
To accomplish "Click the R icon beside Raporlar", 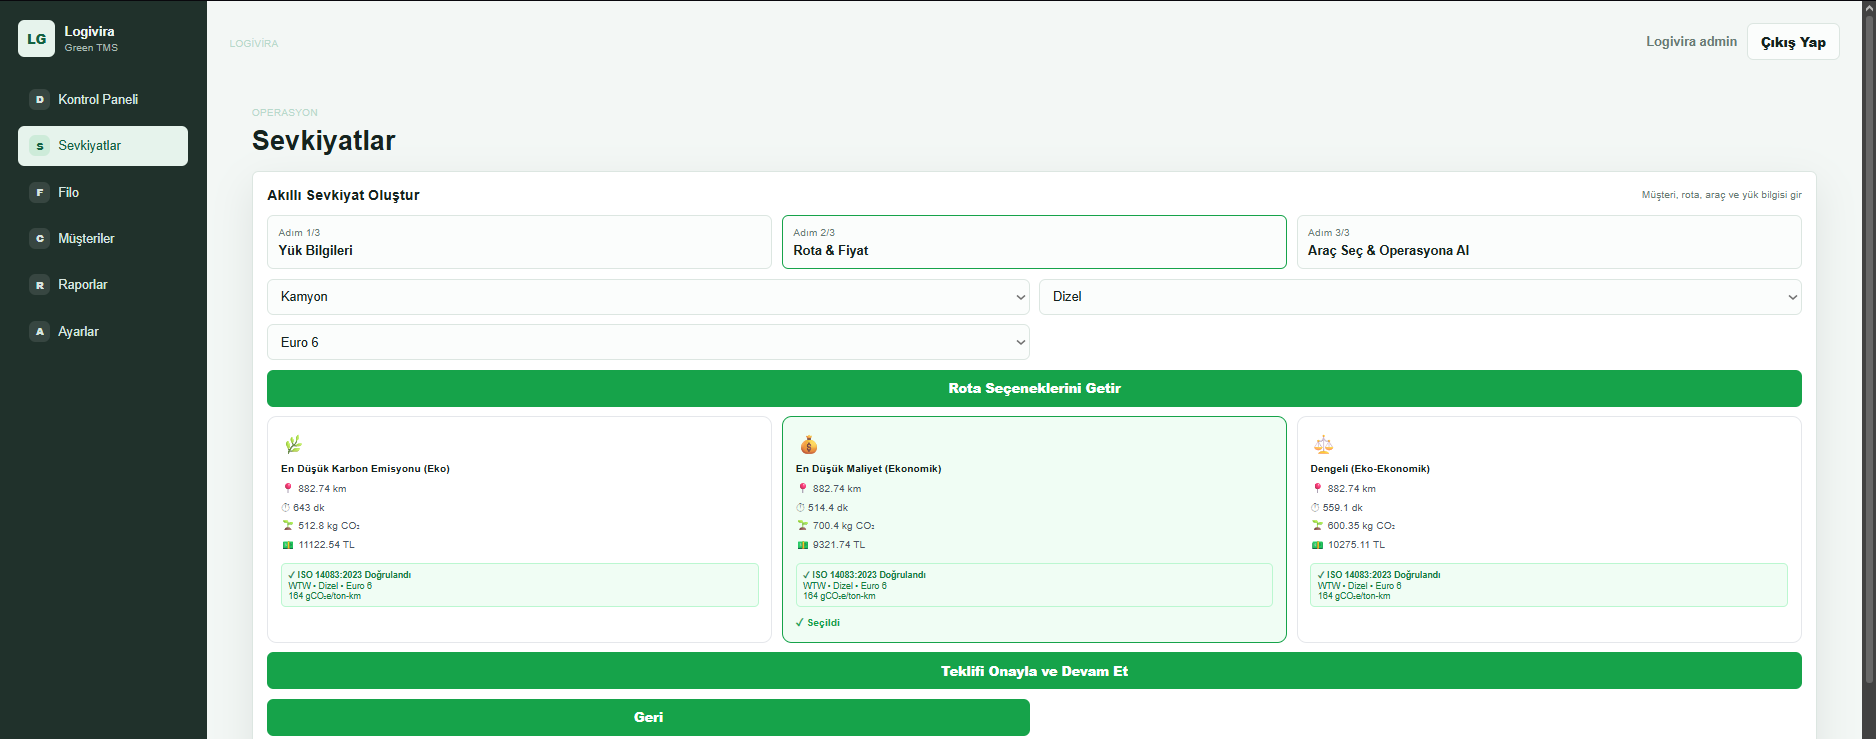I will coord(40,285).
